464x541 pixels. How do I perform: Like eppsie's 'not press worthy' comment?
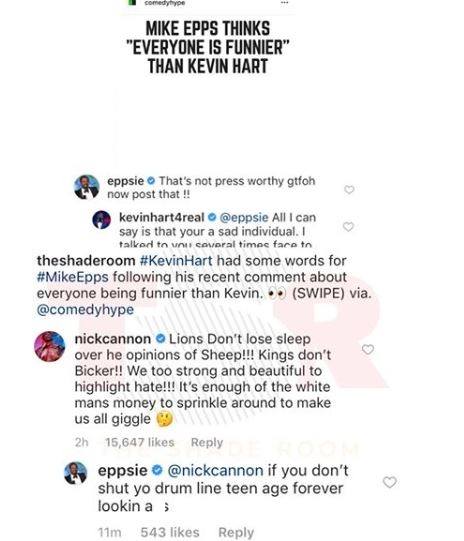click(x=349, y=189)
